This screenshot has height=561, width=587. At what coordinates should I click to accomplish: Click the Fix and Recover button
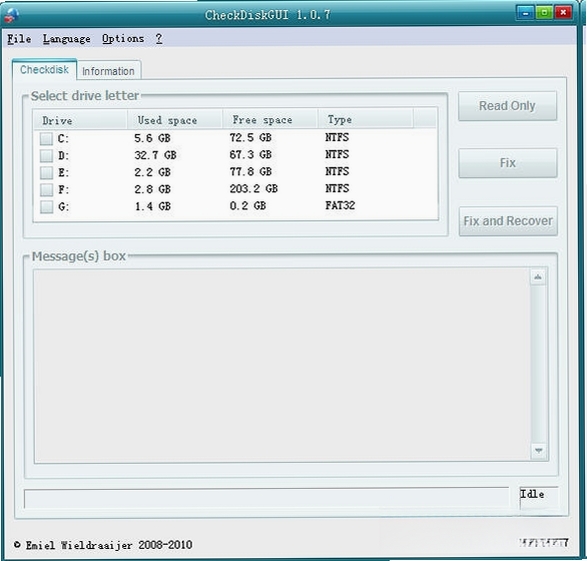[508, 221]
